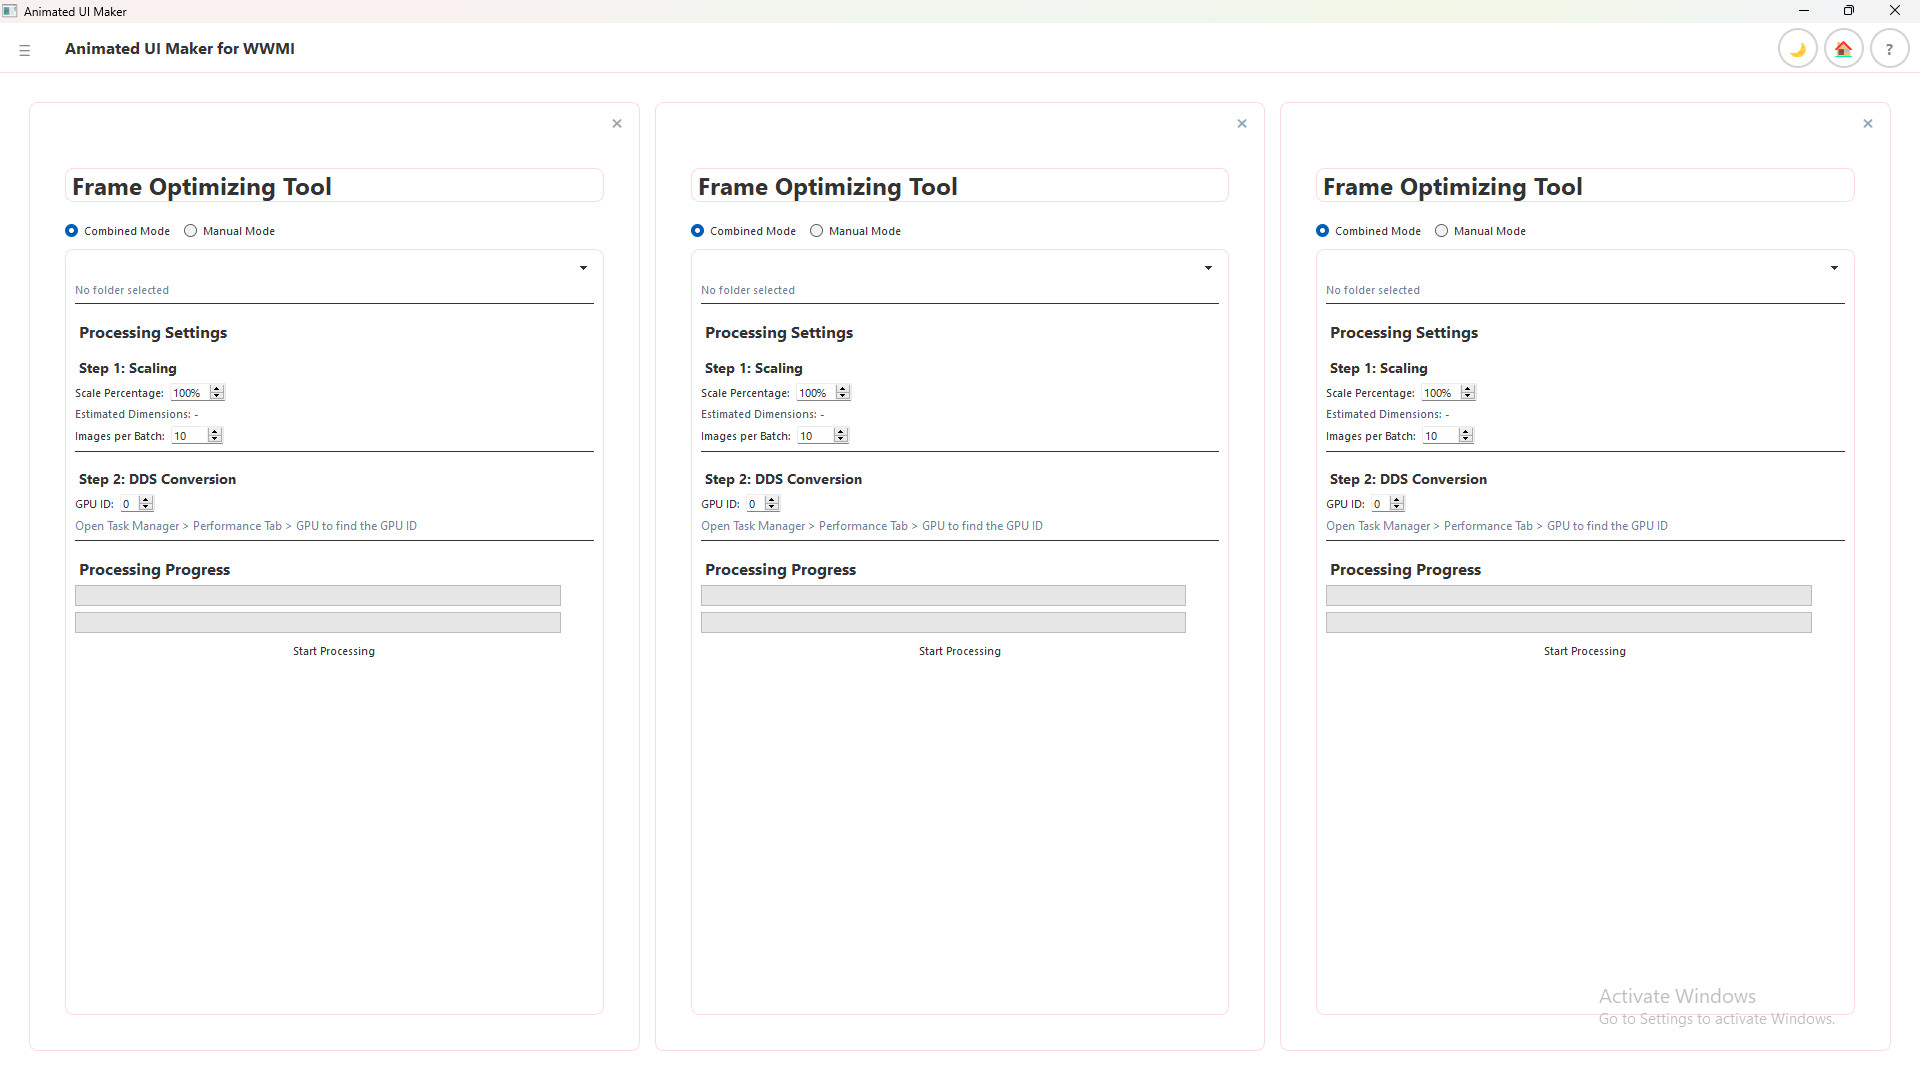Toggle dark mode with the moon icon
This screenshot has height=1080, width=1920.
1797,49
